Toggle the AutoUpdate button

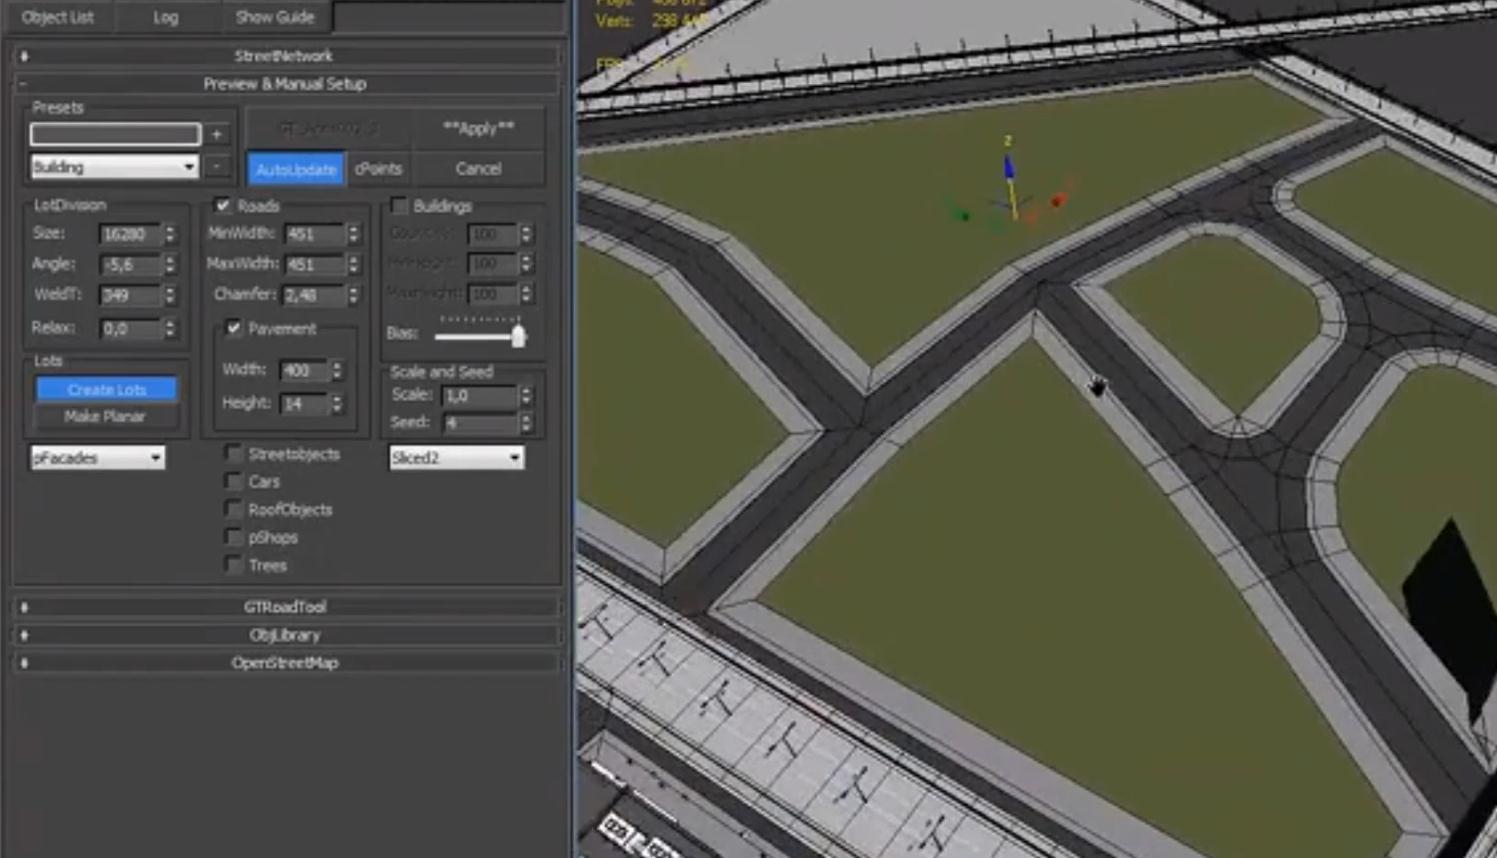296,169
